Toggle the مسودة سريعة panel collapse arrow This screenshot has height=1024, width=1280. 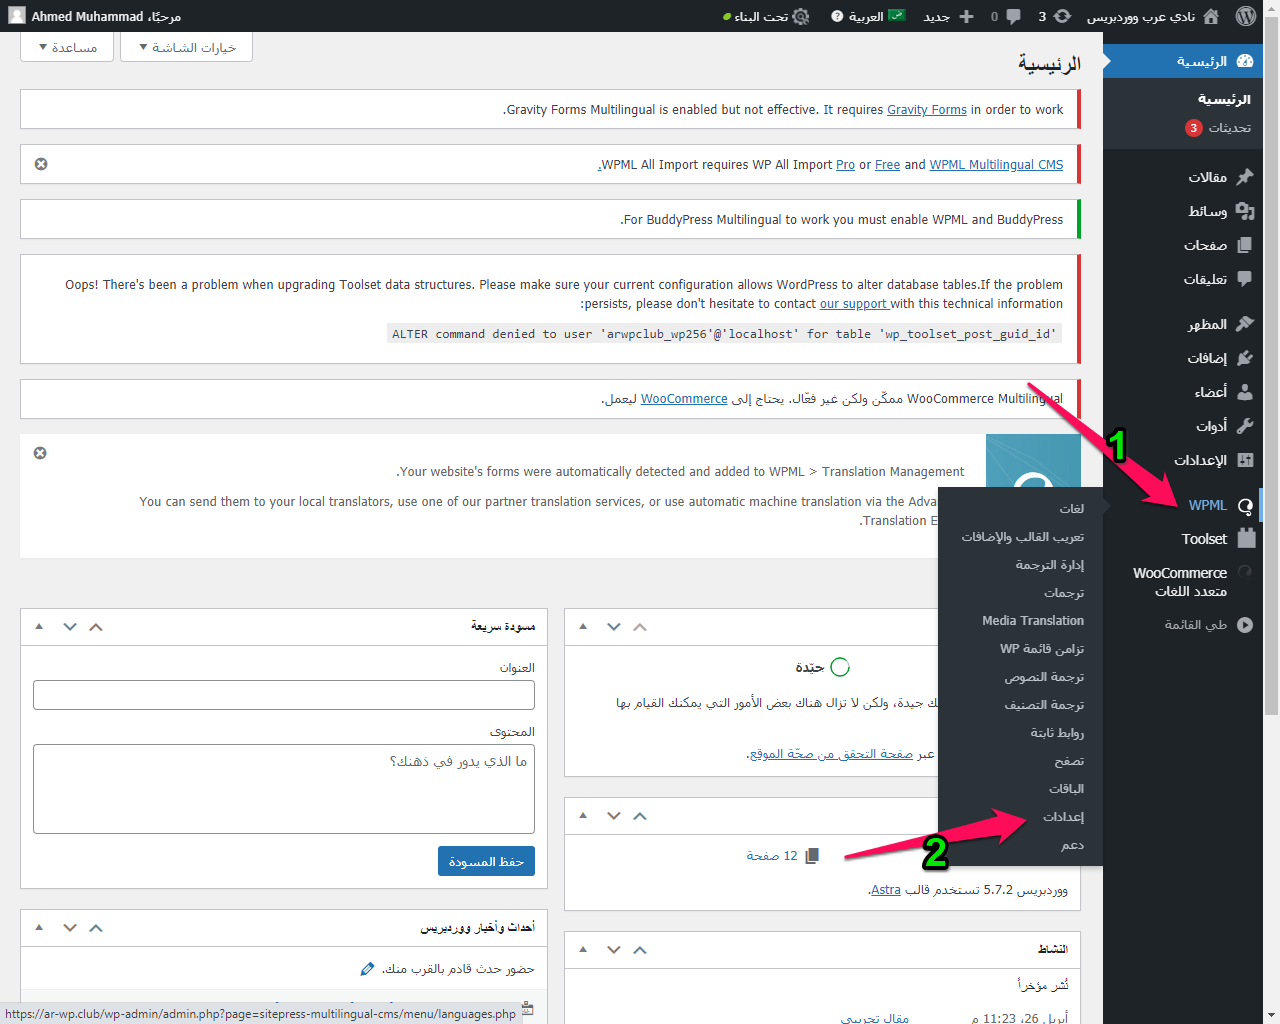click(x=39, y=627)
